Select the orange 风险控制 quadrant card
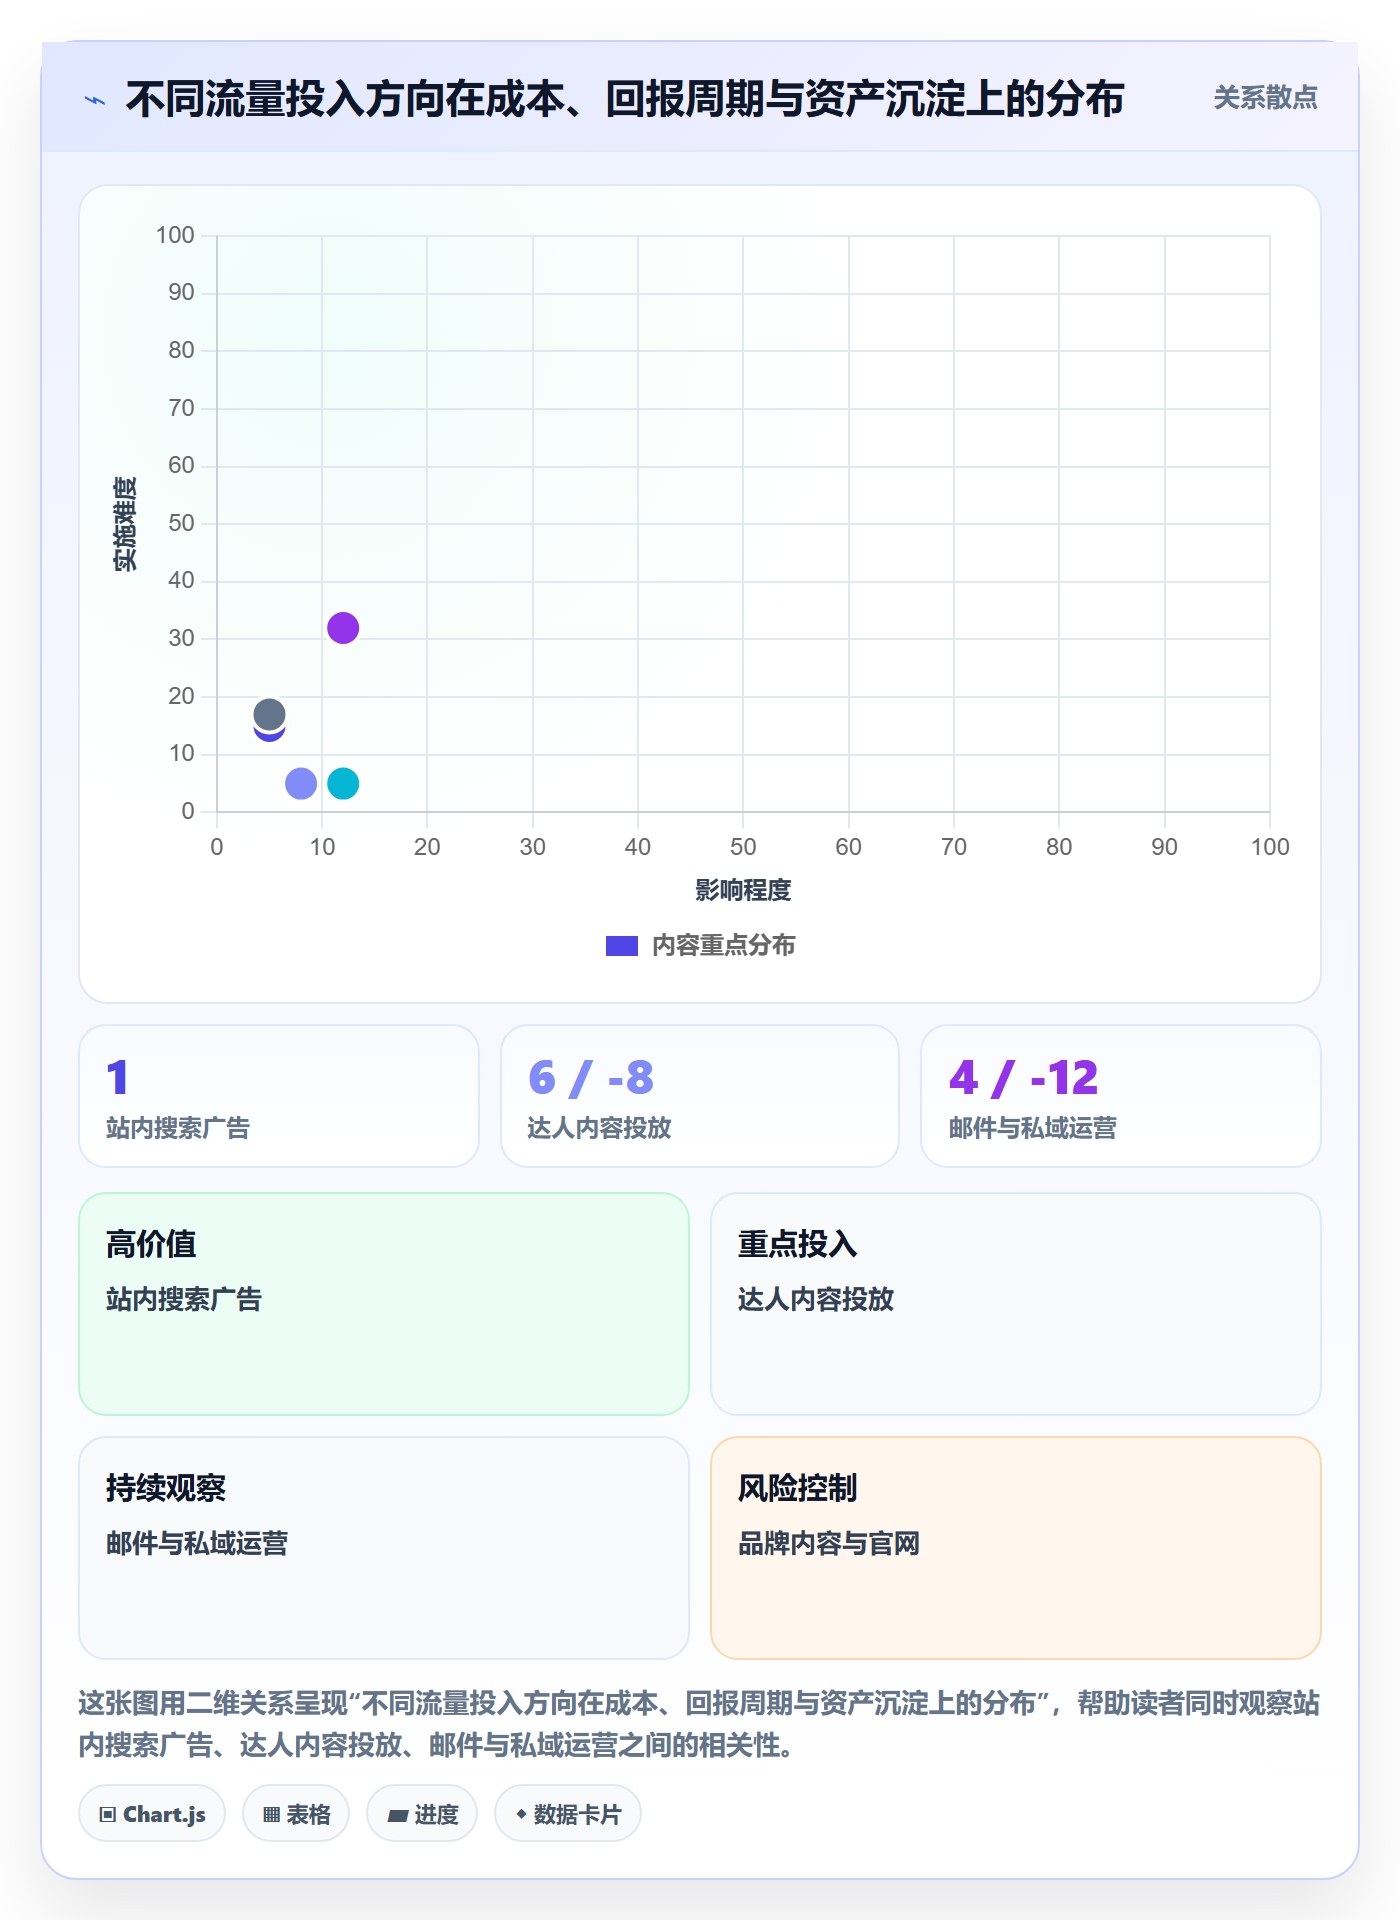Image resolution: width=1400 pixels, height=1920 pixels. [1016, 1548]
